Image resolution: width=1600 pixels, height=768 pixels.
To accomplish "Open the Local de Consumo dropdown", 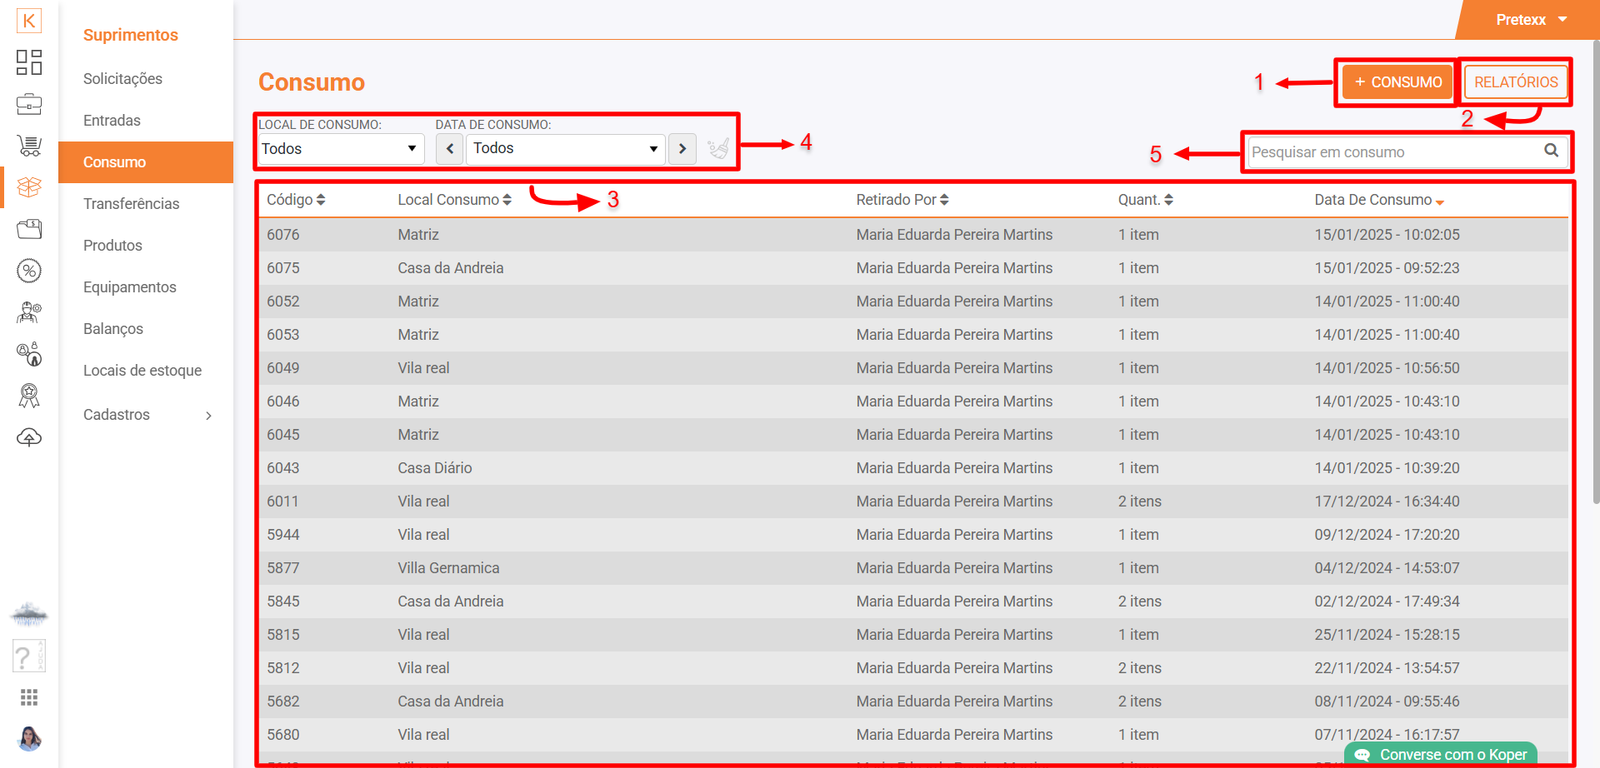I will pyautogui.click(x=339, y=149).
